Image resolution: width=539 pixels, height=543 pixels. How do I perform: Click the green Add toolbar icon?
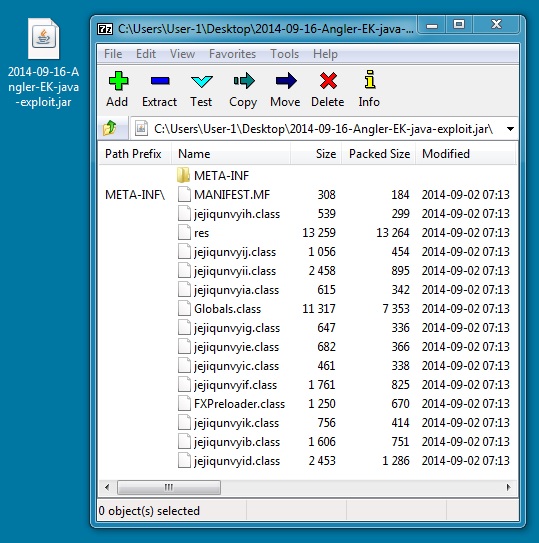tap(118, 81)
